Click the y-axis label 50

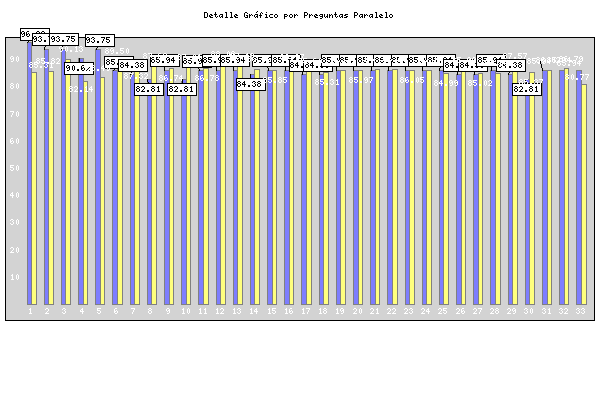pyautogui.click(x=15, y=168)
